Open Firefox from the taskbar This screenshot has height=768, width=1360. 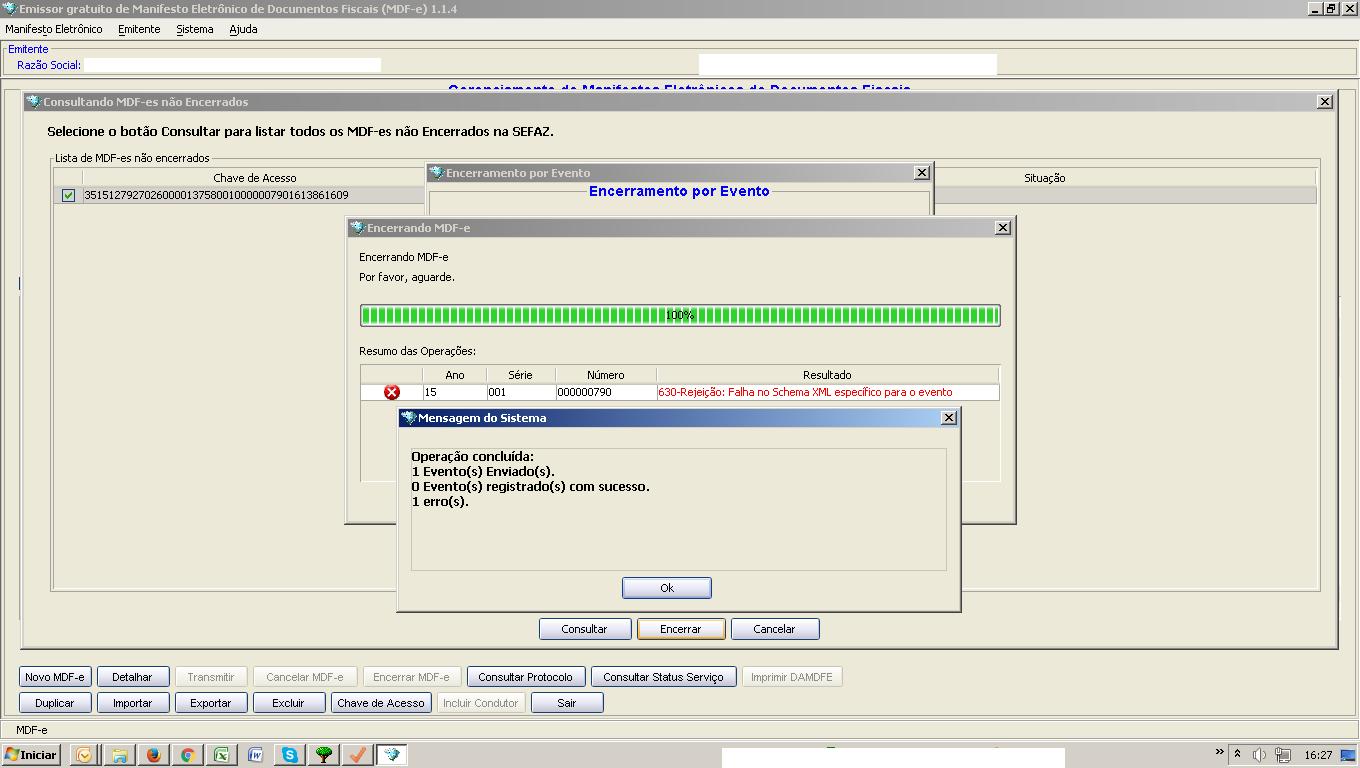(153, 755)
